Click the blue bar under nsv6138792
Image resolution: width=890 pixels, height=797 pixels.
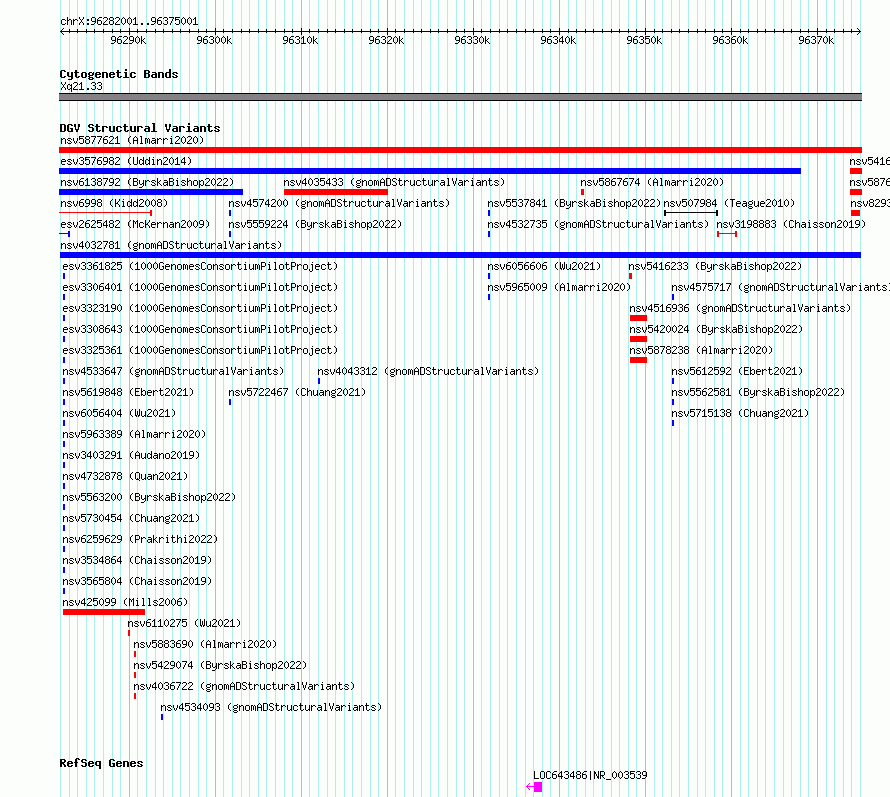click(151, 192)
